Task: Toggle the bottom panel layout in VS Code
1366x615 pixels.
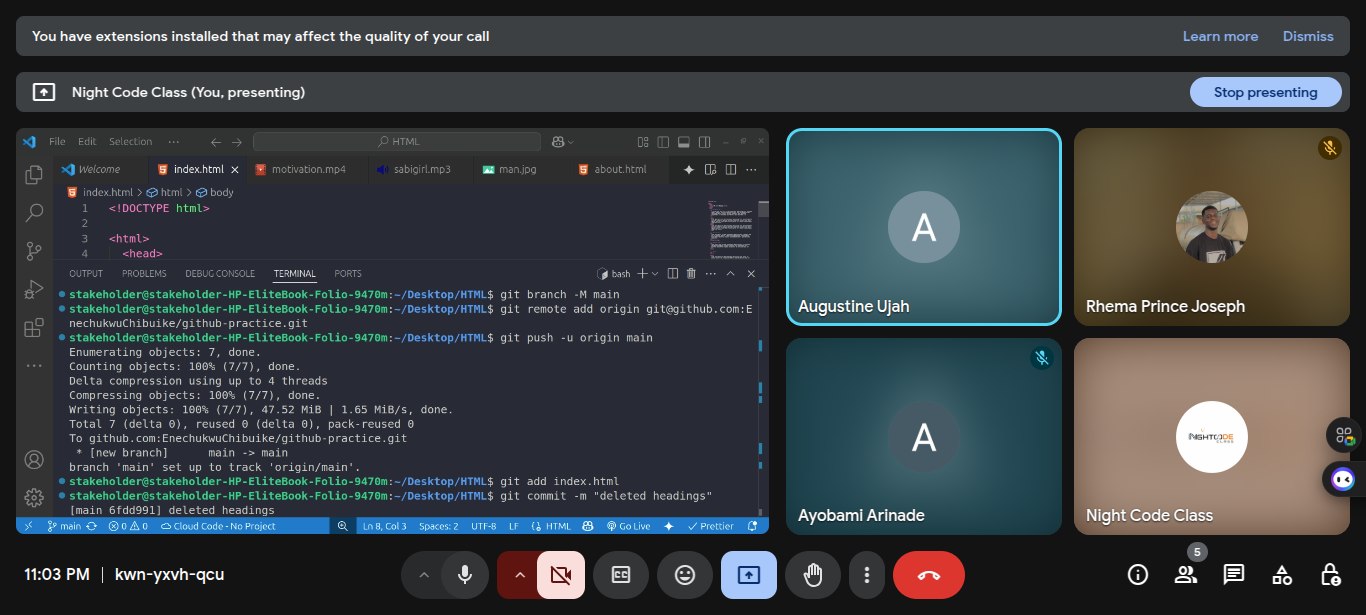Action: coord(684,142)
